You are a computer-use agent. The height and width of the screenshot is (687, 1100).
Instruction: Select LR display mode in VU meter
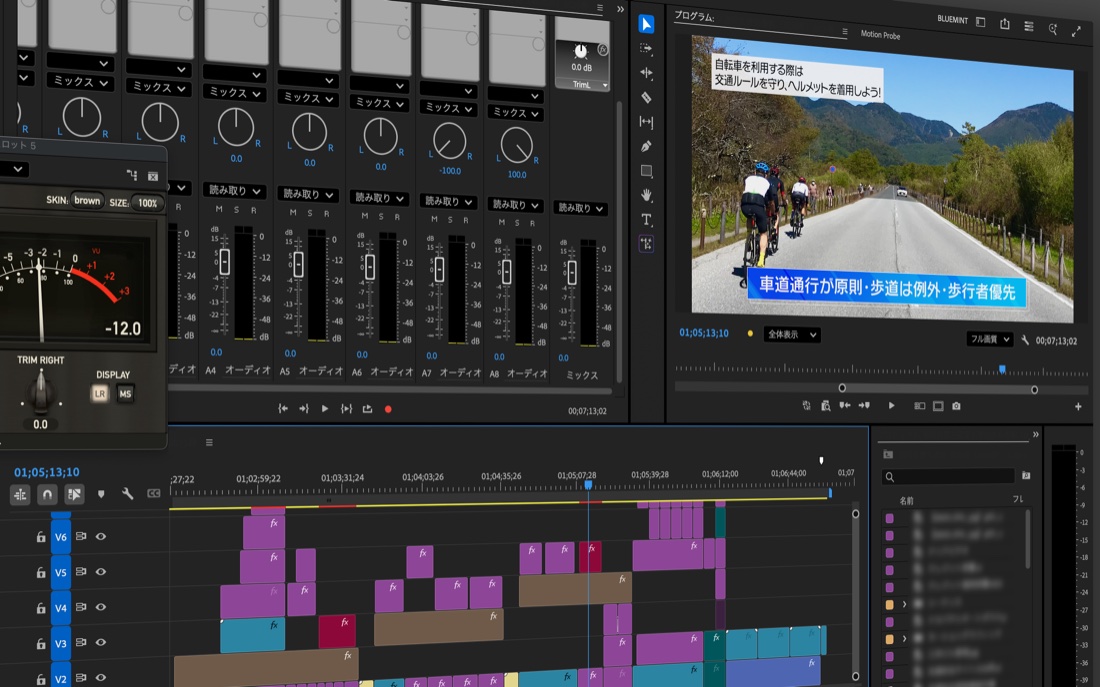(x=100, y=394)
